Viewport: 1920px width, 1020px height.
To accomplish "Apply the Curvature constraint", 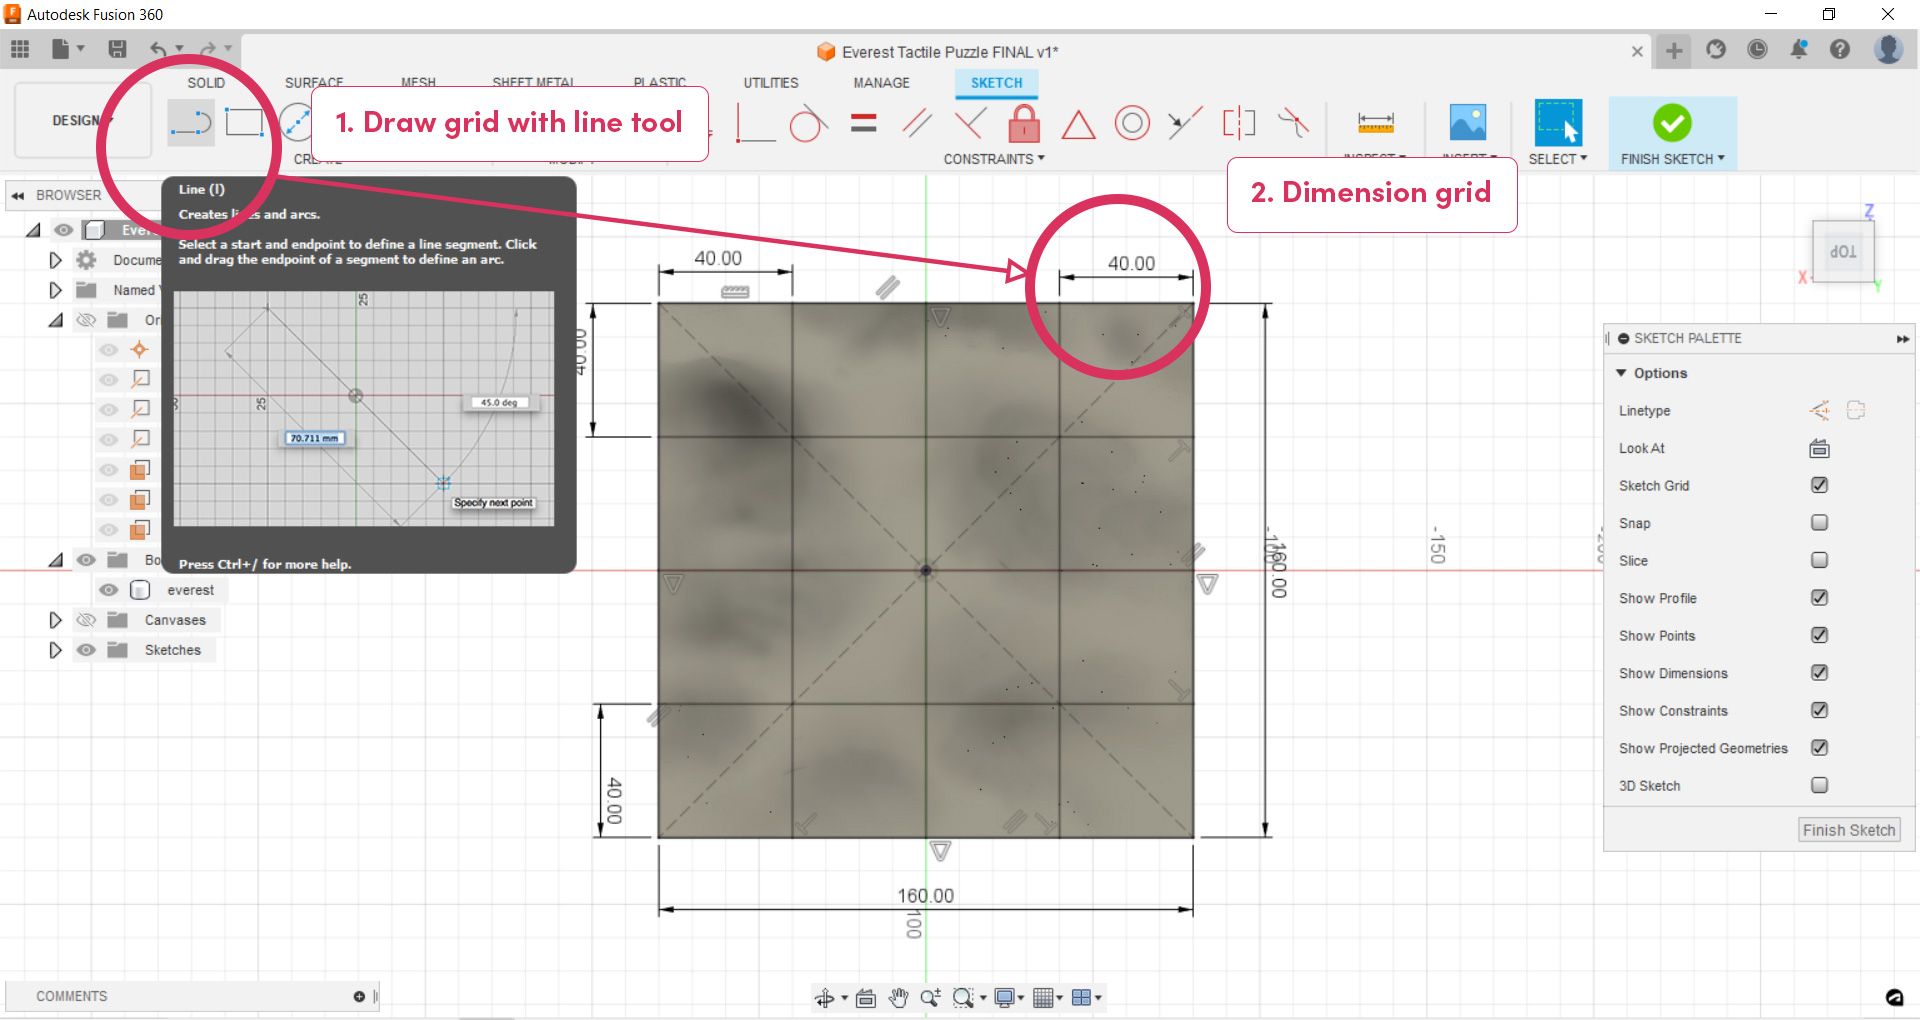I will [1293, 124].
